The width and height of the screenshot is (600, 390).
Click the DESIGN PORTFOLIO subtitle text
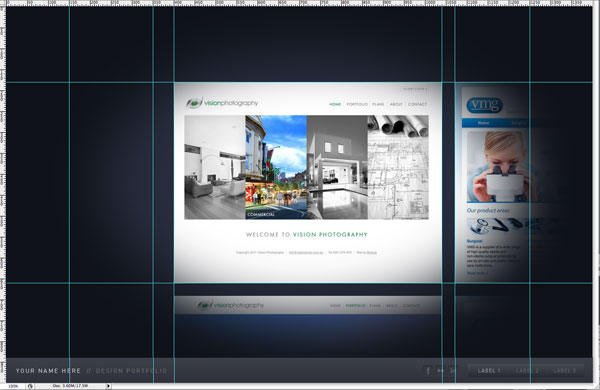click(131, 370)
